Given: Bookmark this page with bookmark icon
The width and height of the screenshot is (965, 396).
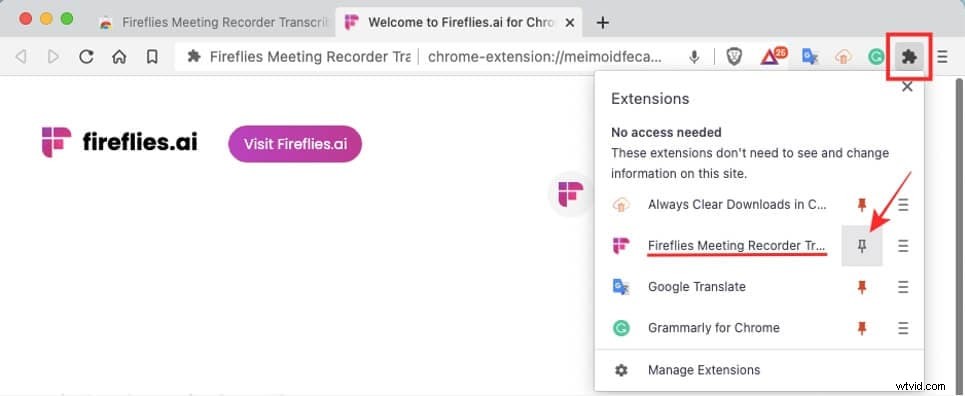Looking at the screenshot, I should 152,57.
